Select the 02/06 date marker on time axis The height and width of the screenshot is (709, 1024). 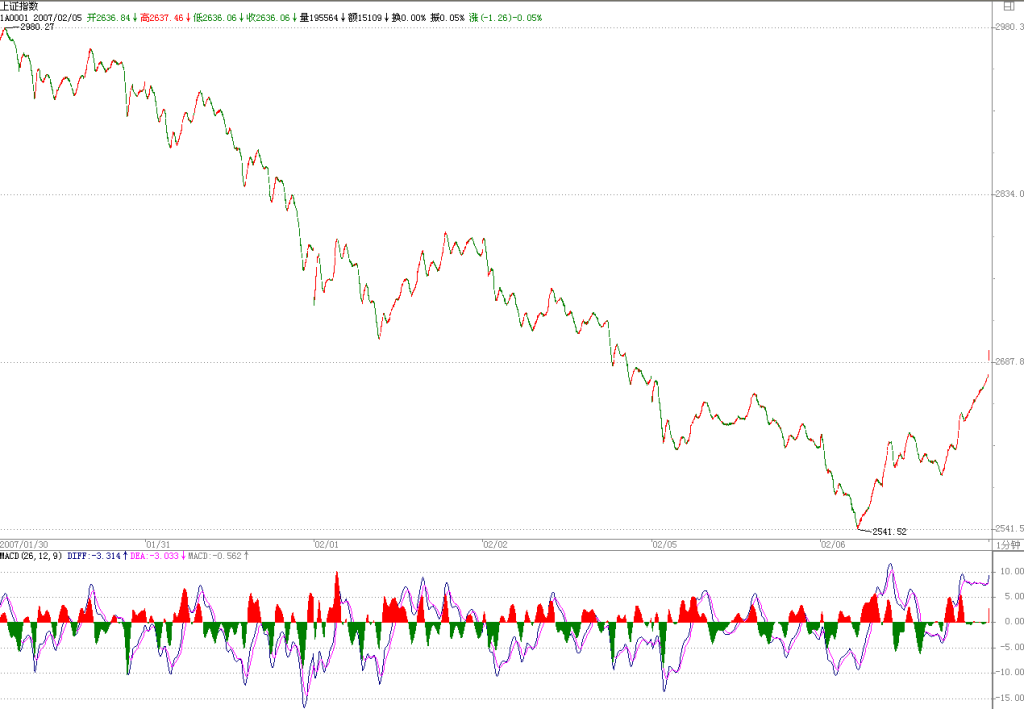pos(833,544)
